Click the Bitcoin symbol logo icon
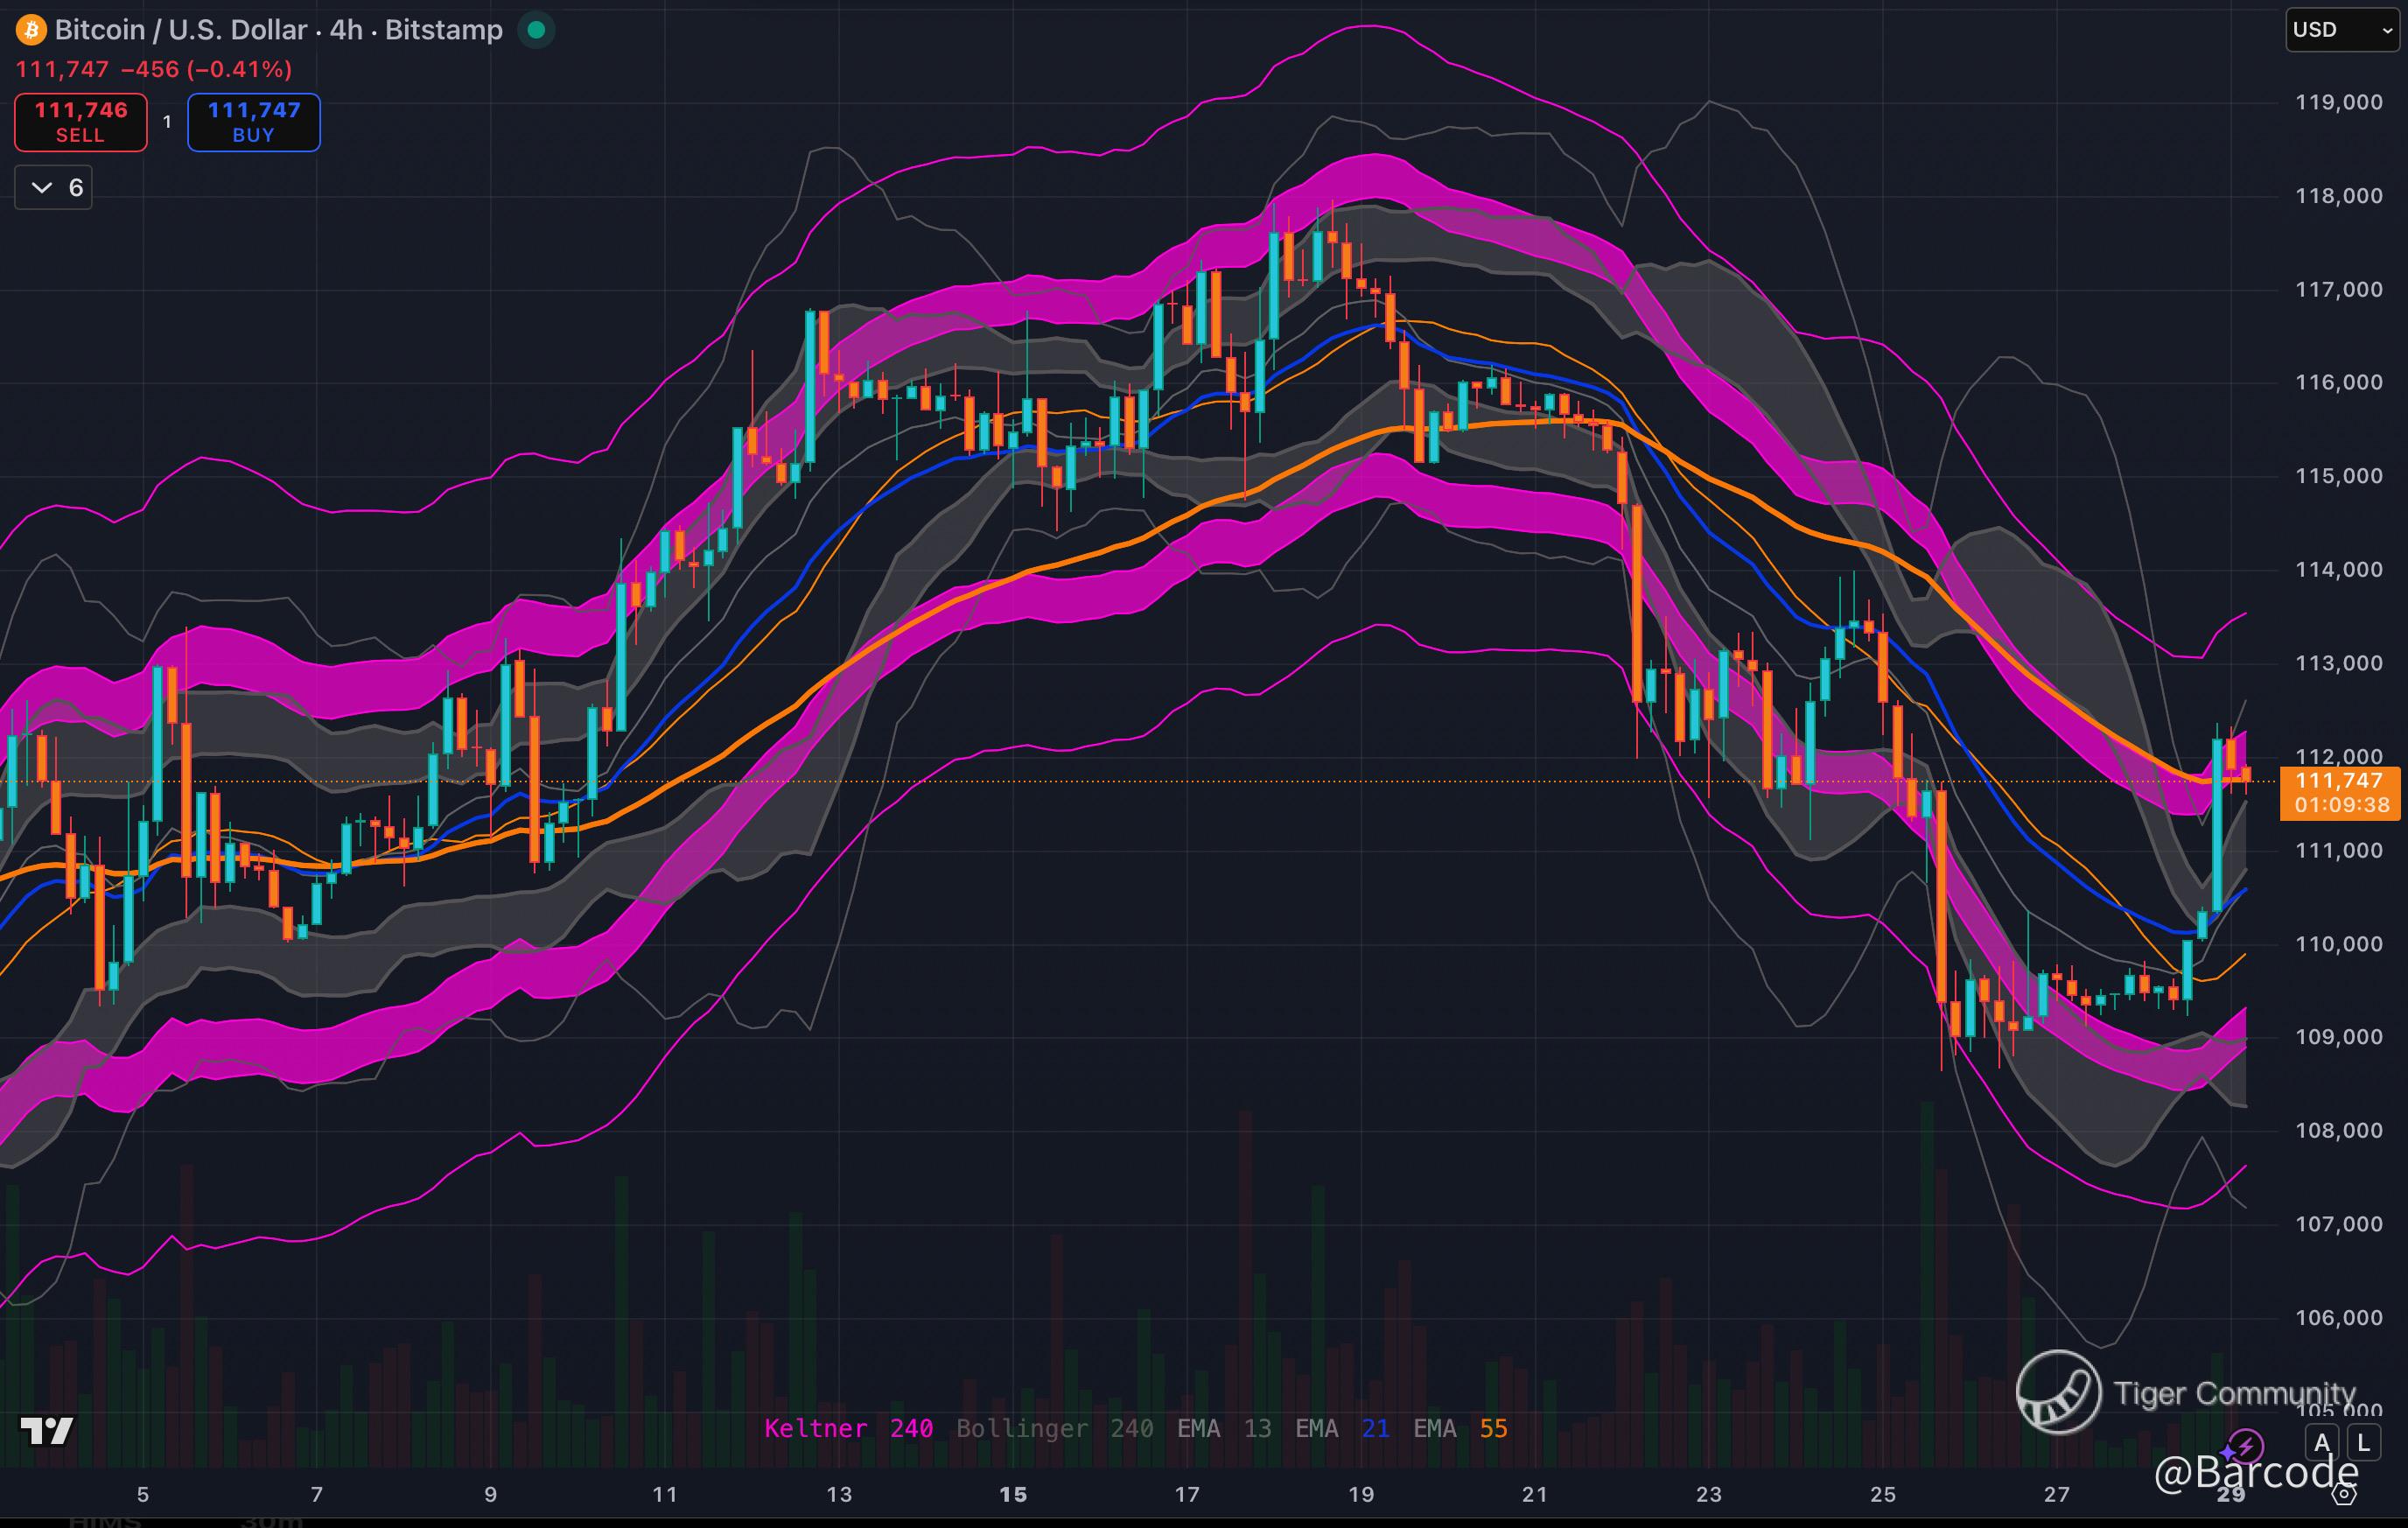This screenshot has height=1528, width=2408. point(31,30)
